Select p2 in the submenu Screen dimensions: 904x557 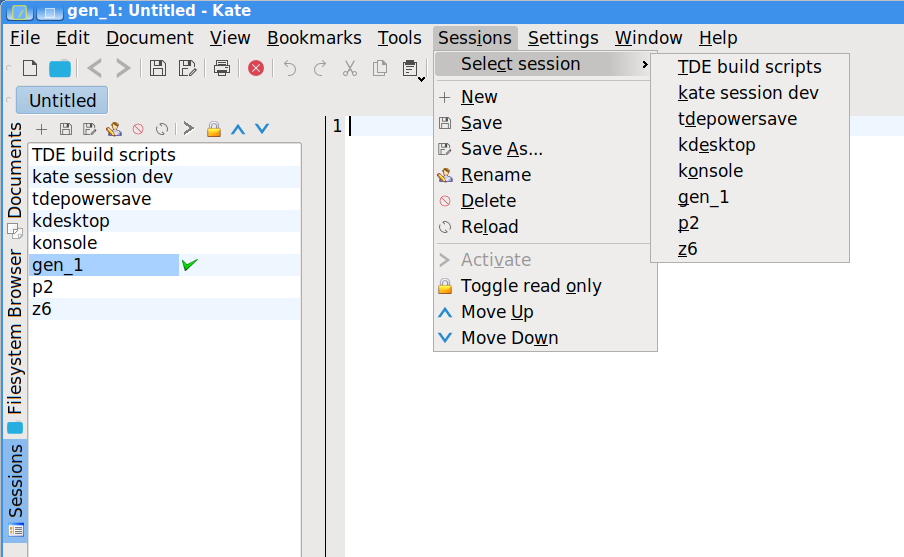(x=750, y=223)
